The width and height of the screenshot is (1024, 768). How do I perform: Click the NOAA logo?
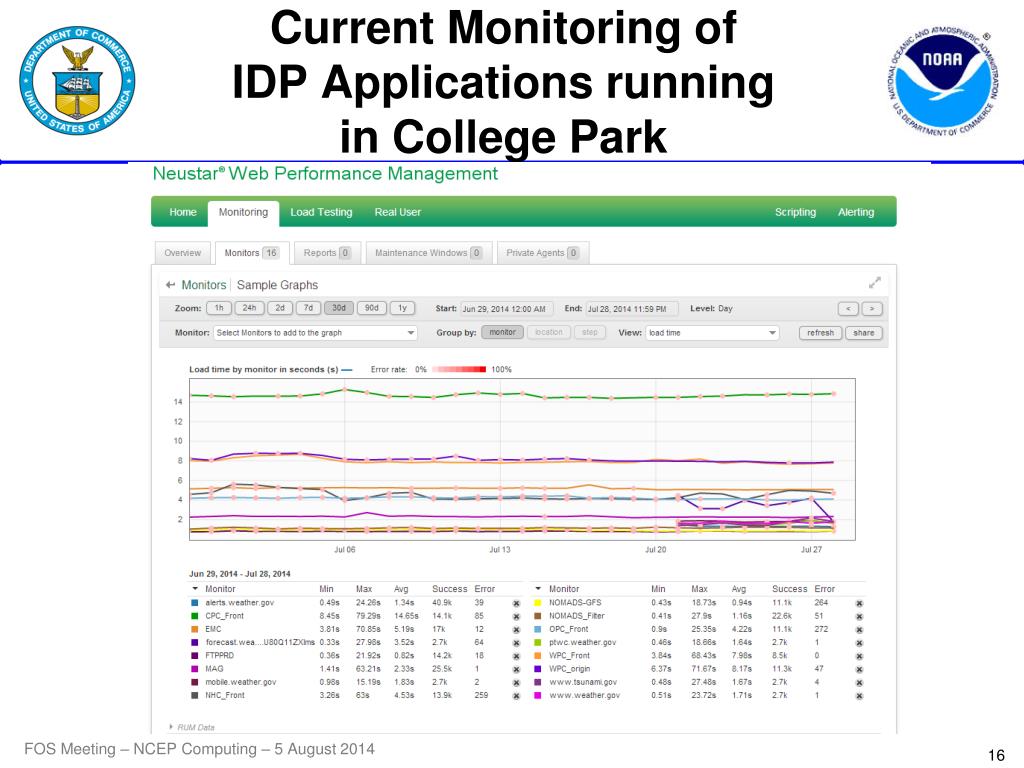(x=942, y=82)
